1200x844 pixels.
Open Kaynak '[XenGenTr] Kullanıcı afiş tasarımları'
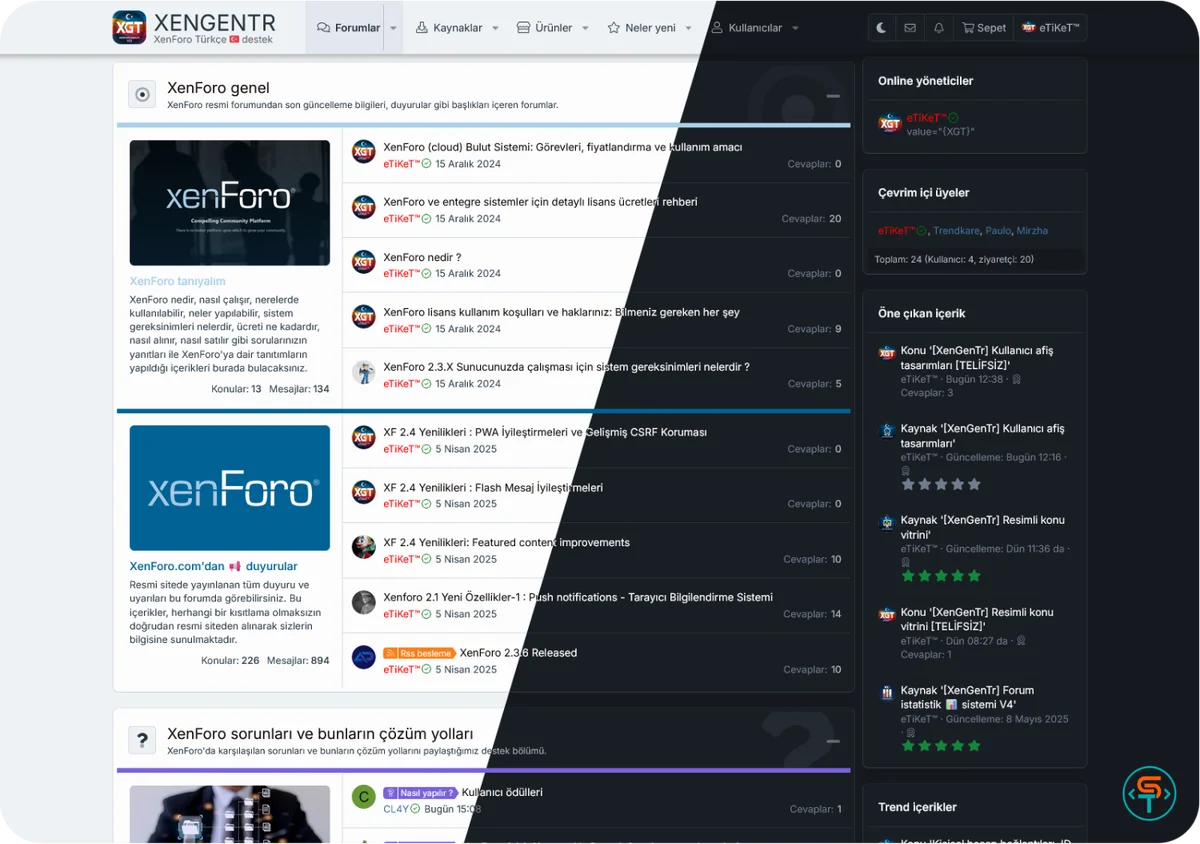[x=982, y=436]
